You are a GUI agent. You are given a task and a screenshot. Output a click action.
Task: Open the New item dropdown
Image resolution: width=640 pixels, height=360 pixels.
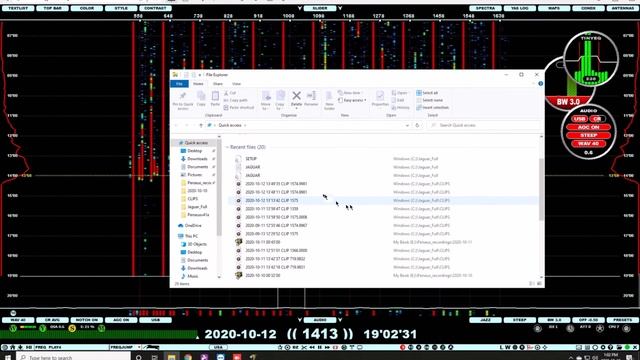349,93
